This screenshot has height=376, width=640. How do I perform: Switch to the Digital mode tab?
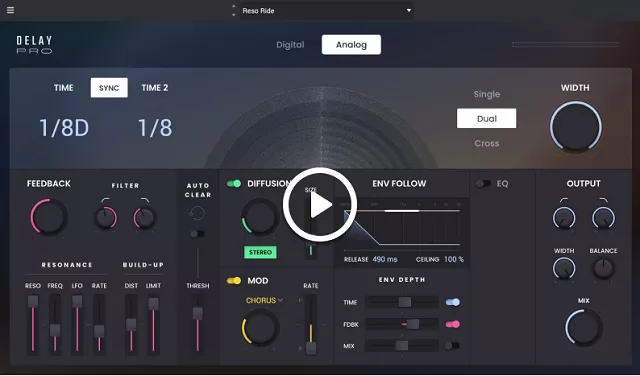[x=290, y=45]
